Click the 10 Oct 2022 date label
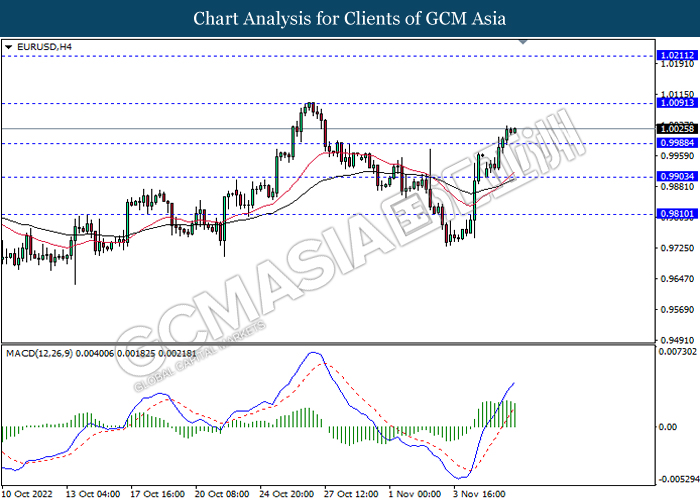 tap(27, 494)
